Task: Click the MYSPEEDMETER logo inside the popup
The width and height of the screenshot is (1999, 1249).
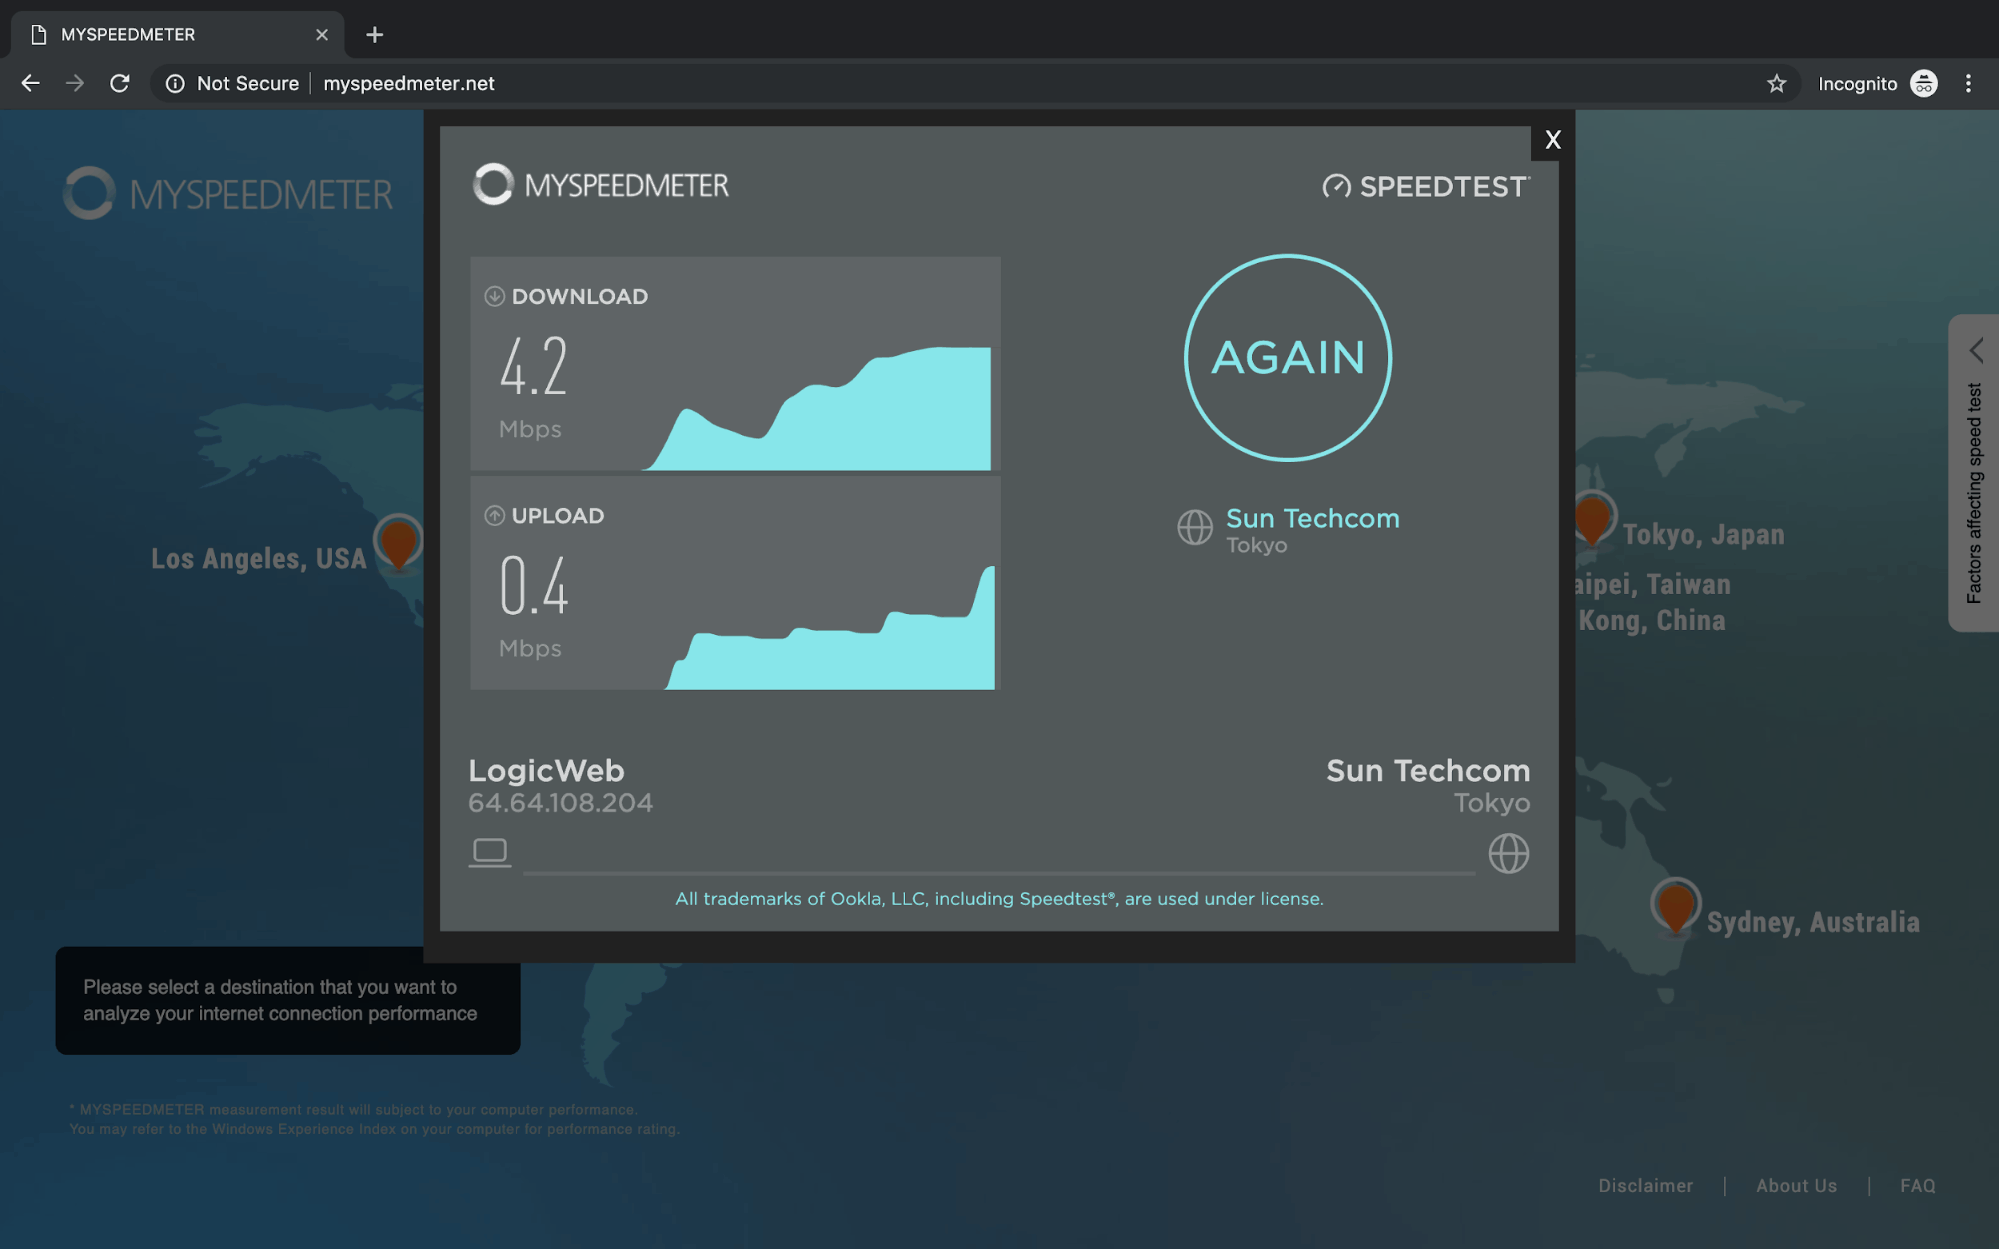Action: (x=601, y=185)
